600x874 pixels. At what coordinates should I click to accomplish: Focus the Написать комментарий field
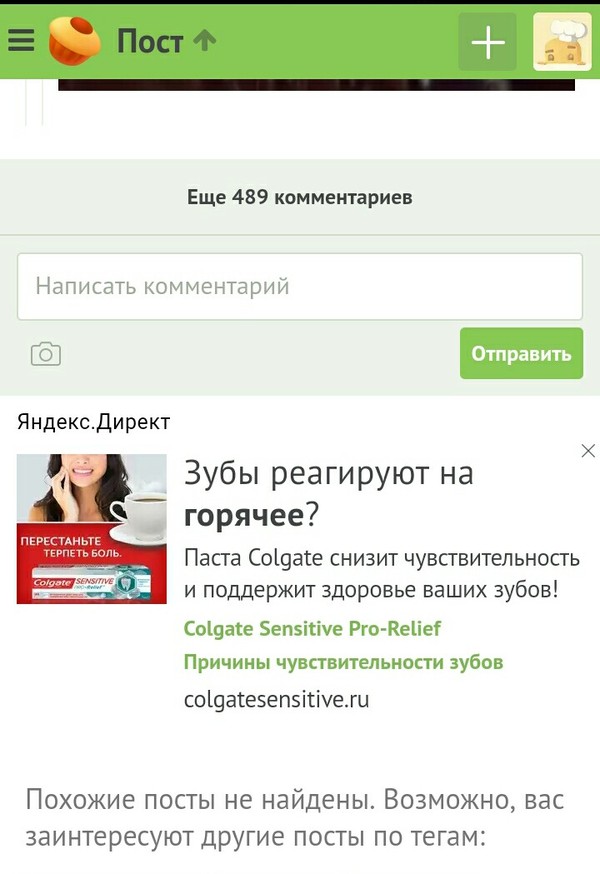click(300, 287)
